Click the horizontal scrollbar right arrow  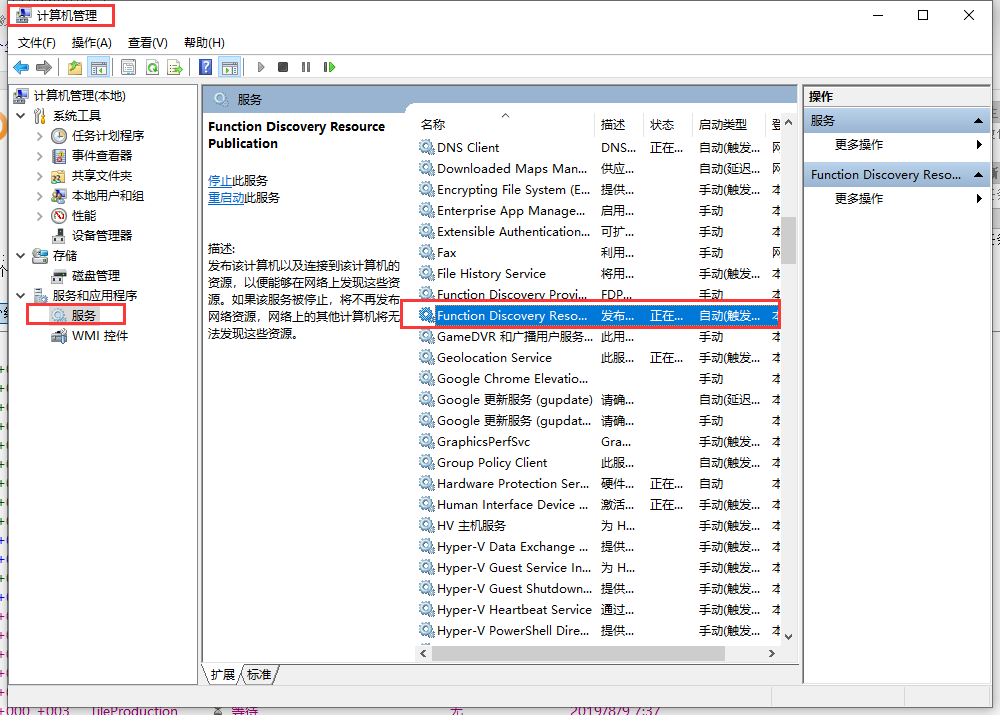tap(771, 653)
